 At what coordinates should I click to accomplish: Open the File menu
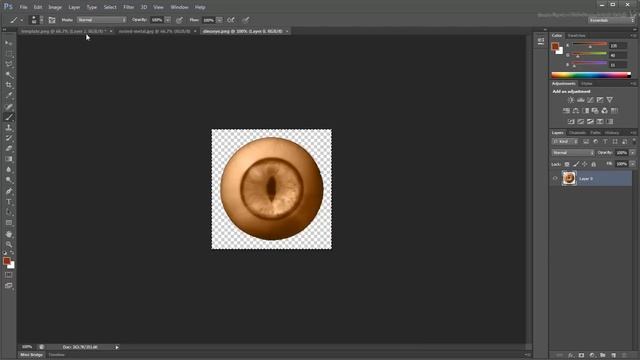click(24, 7)
